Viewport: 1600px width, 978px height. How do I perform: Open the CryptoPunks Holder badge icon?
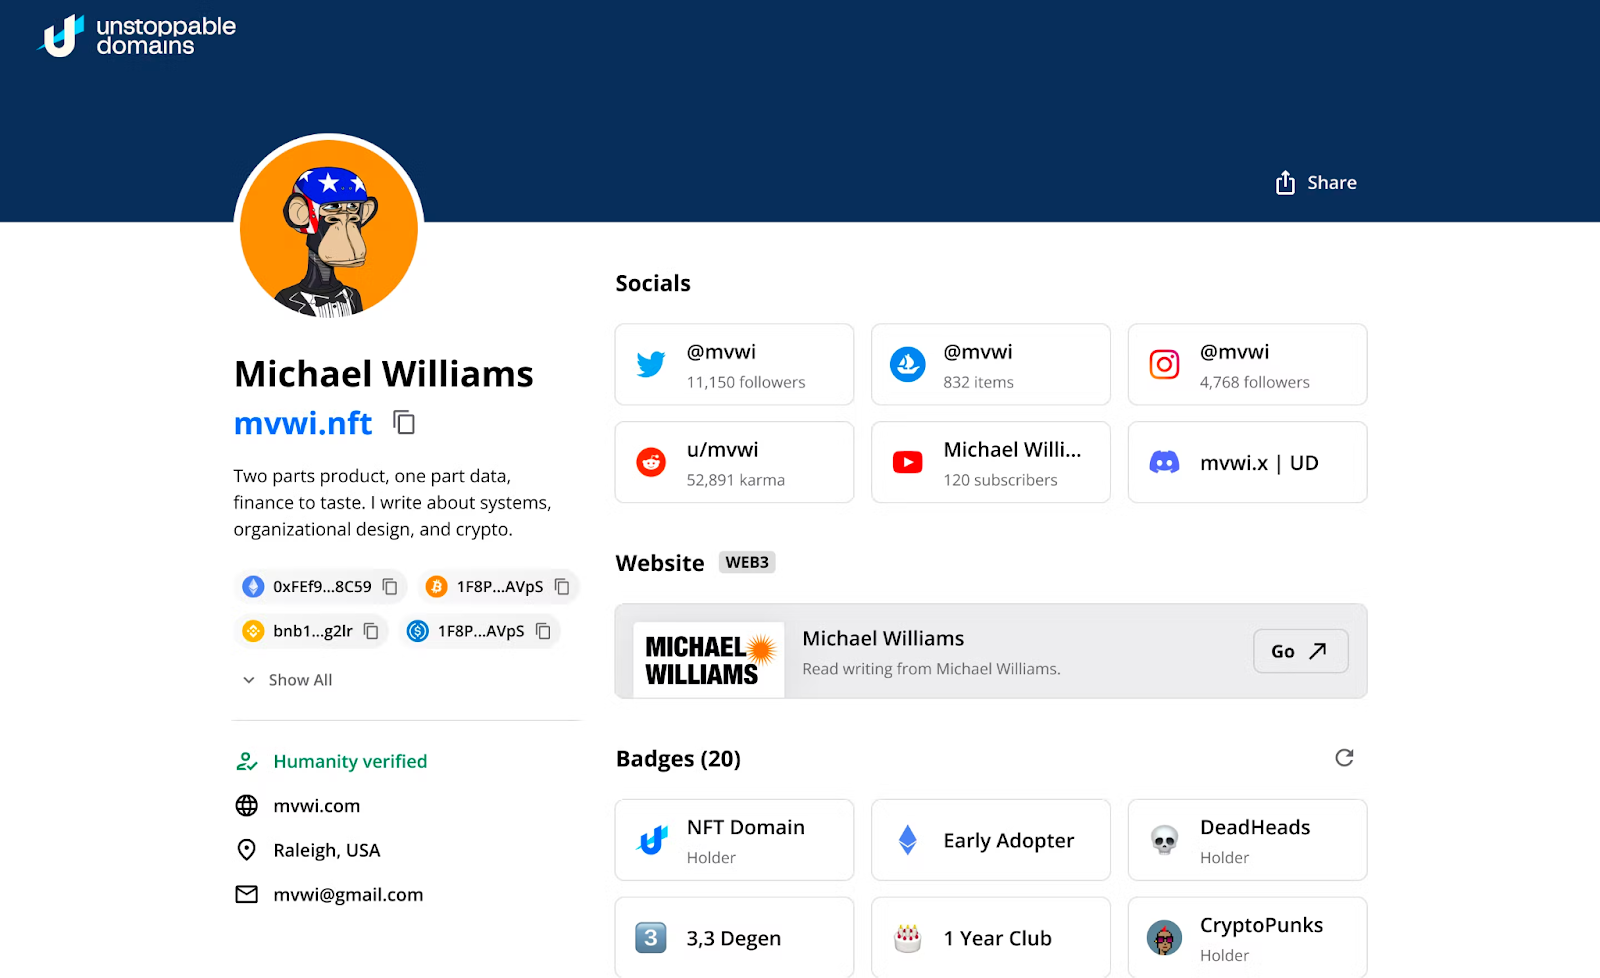point(1164,938)
